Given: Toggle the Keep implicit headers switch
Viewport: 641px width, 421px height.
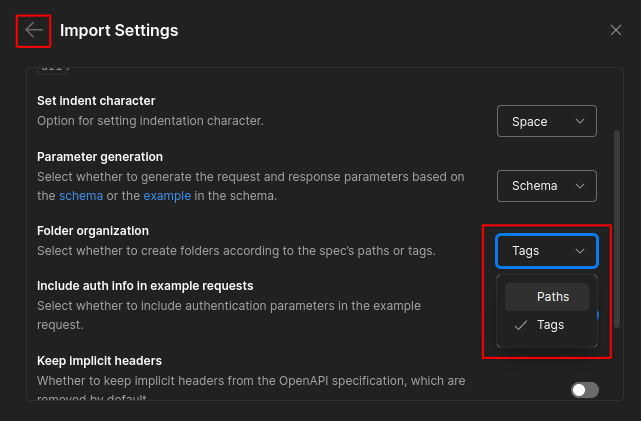Looking at the screenshot, I should tap(584, 390).
